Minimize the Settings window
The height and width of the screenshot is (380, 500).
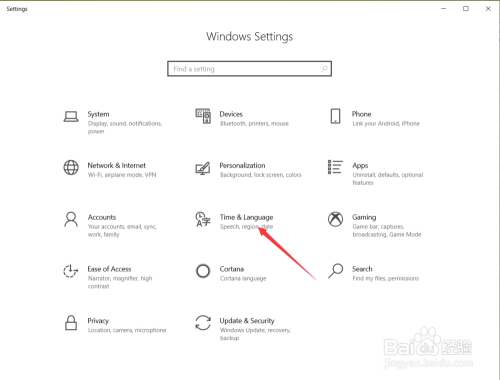tap(443, 9)
